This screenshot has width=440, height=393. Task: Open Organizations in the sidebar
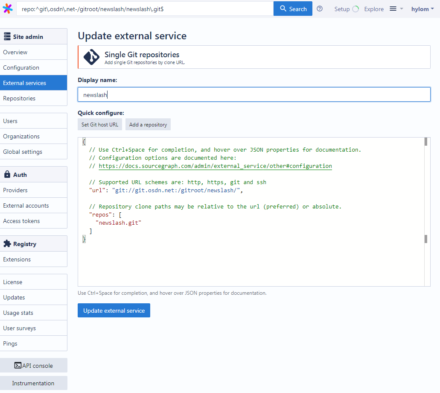(33, 136)
